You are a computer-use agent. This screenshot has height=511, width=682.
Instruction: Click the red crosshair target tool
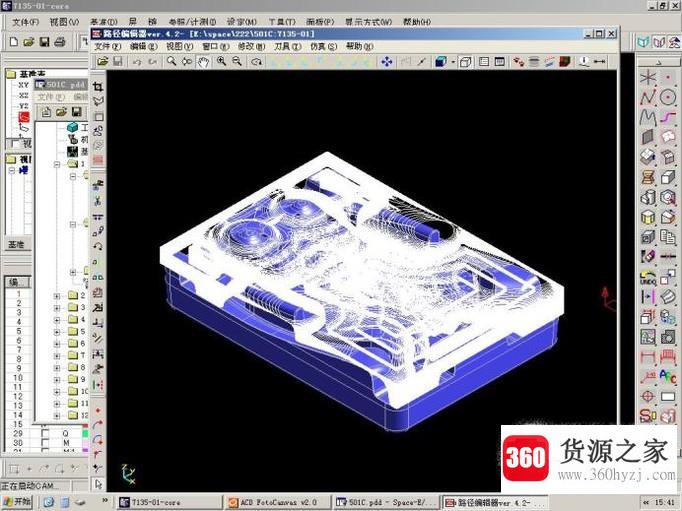[648, 396]
